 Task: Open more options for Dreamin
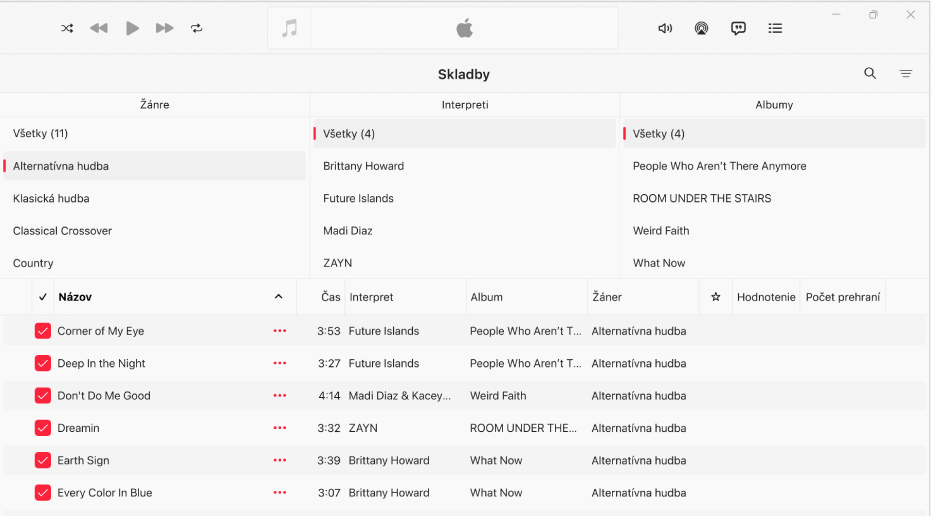coord(280,428)
